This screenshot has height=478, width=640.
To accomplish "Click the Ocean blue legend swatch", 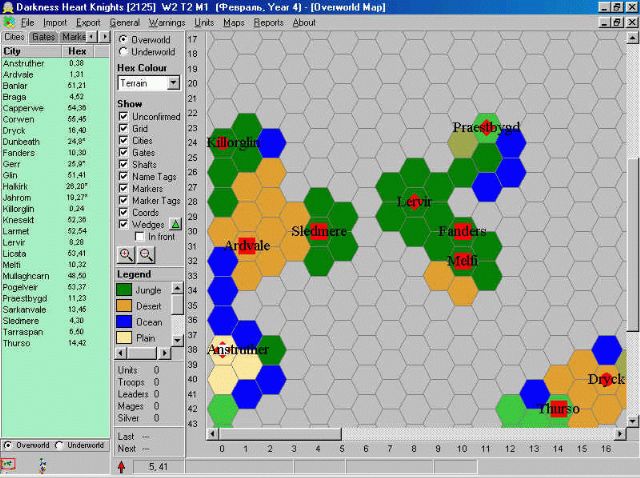I will coord(124,322).
